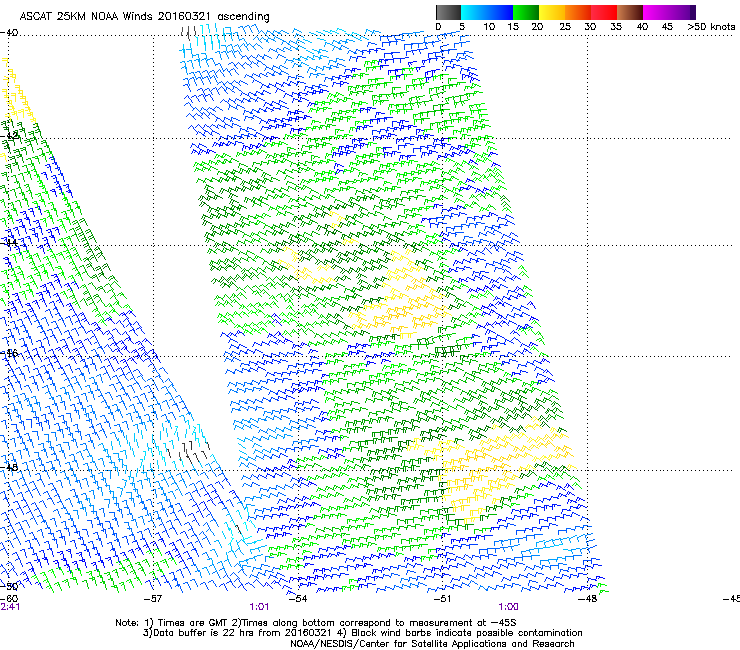The height and width of the screenshot is (650, 740).
Task: Click the cyan-blue 5-15 knots legend segment
Action: [x=487, y=12]
